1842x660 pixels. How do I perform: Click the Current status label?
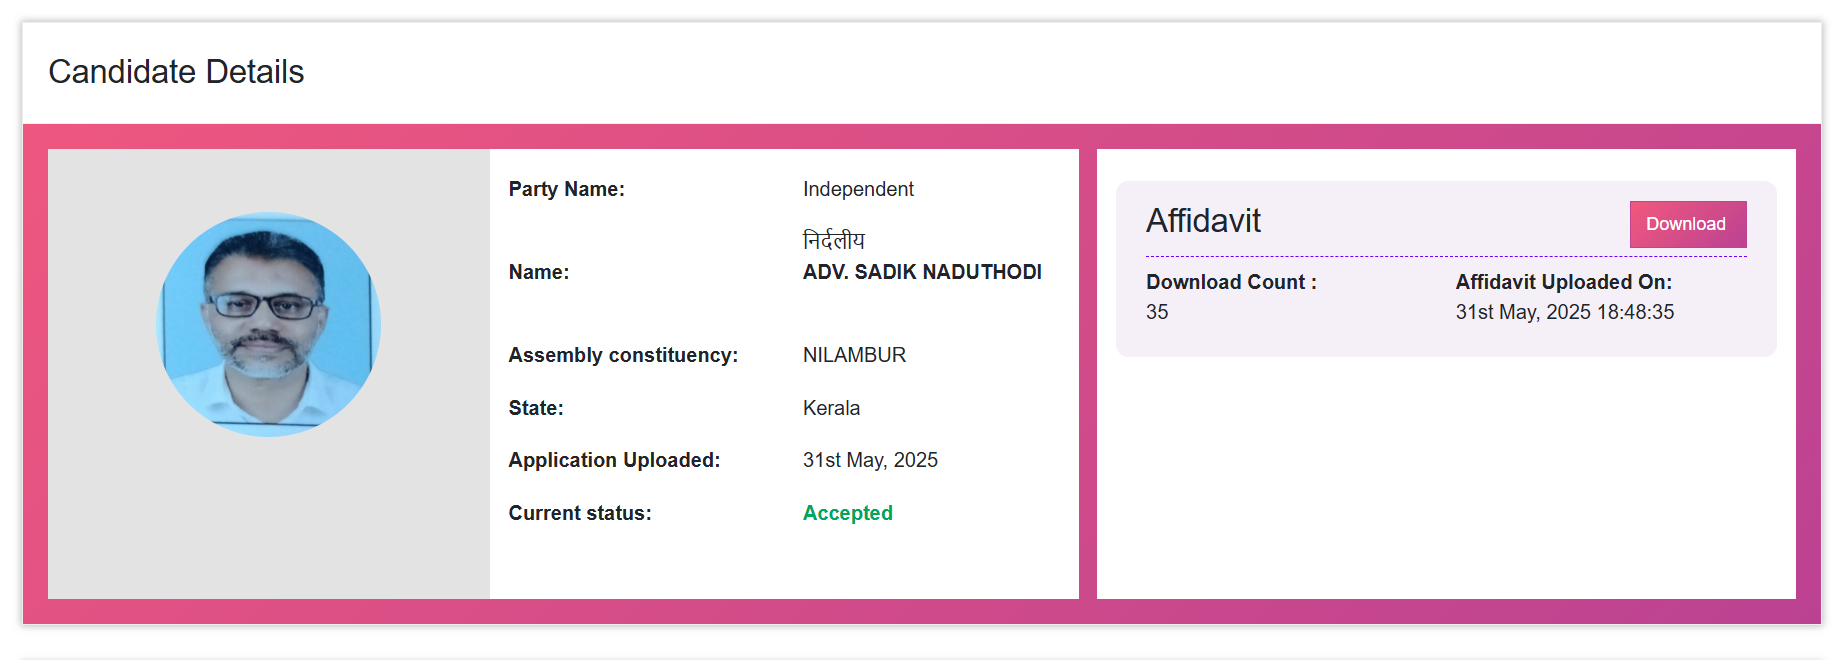(x=580, y=513)
